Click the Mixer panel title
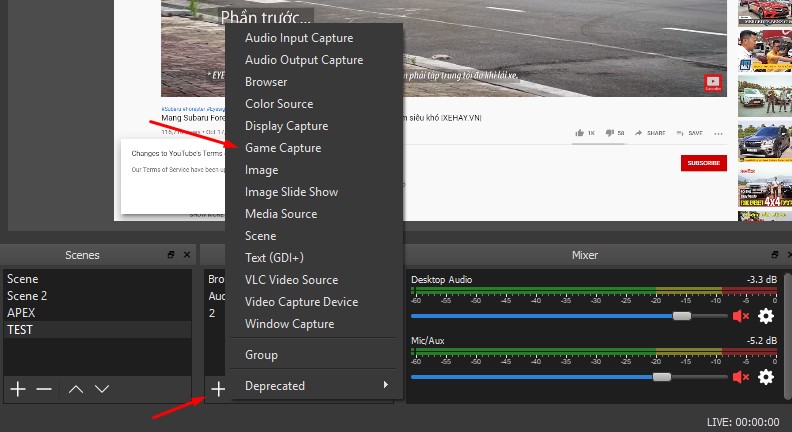Screen dimensions: 792x432 (x=585, y=255)
